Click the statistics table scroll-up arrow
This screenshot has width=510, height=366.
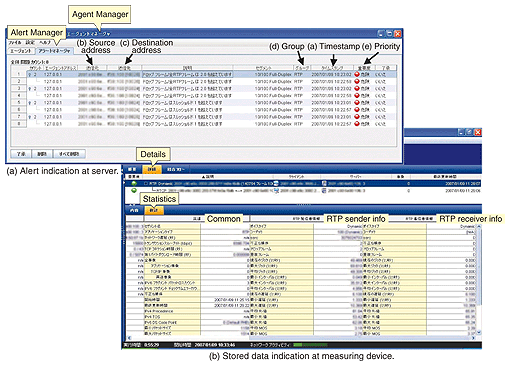(479, 226)
